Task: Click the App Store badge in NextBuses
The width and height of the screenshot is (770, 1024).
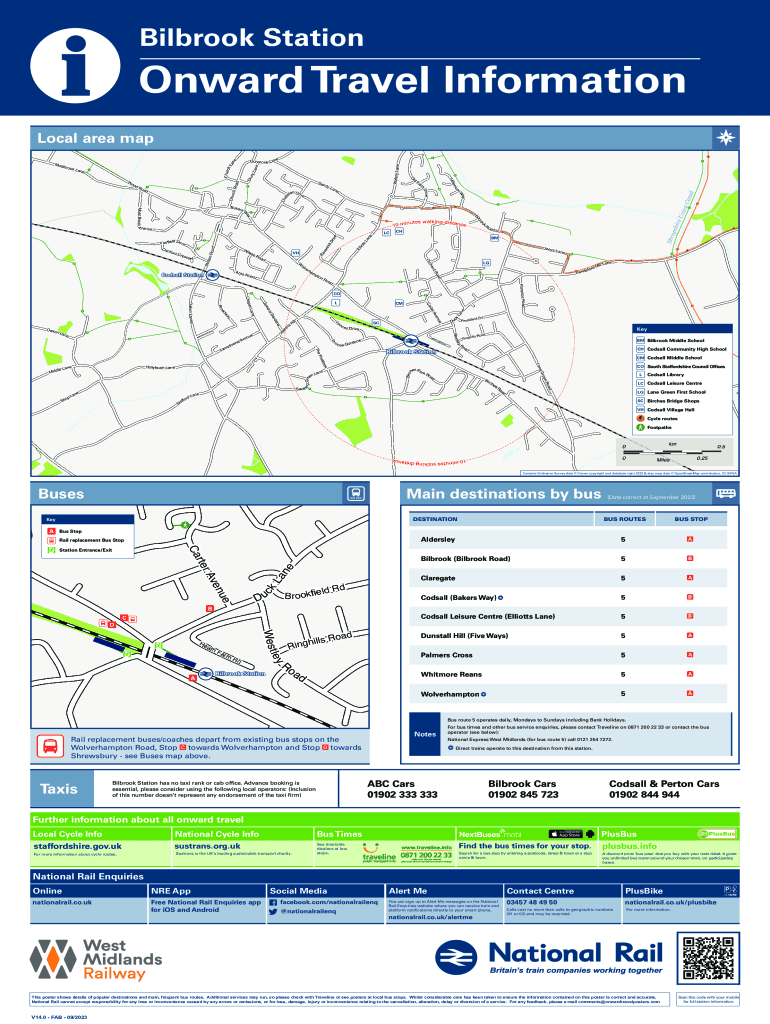Action: [x=566, y=834]
